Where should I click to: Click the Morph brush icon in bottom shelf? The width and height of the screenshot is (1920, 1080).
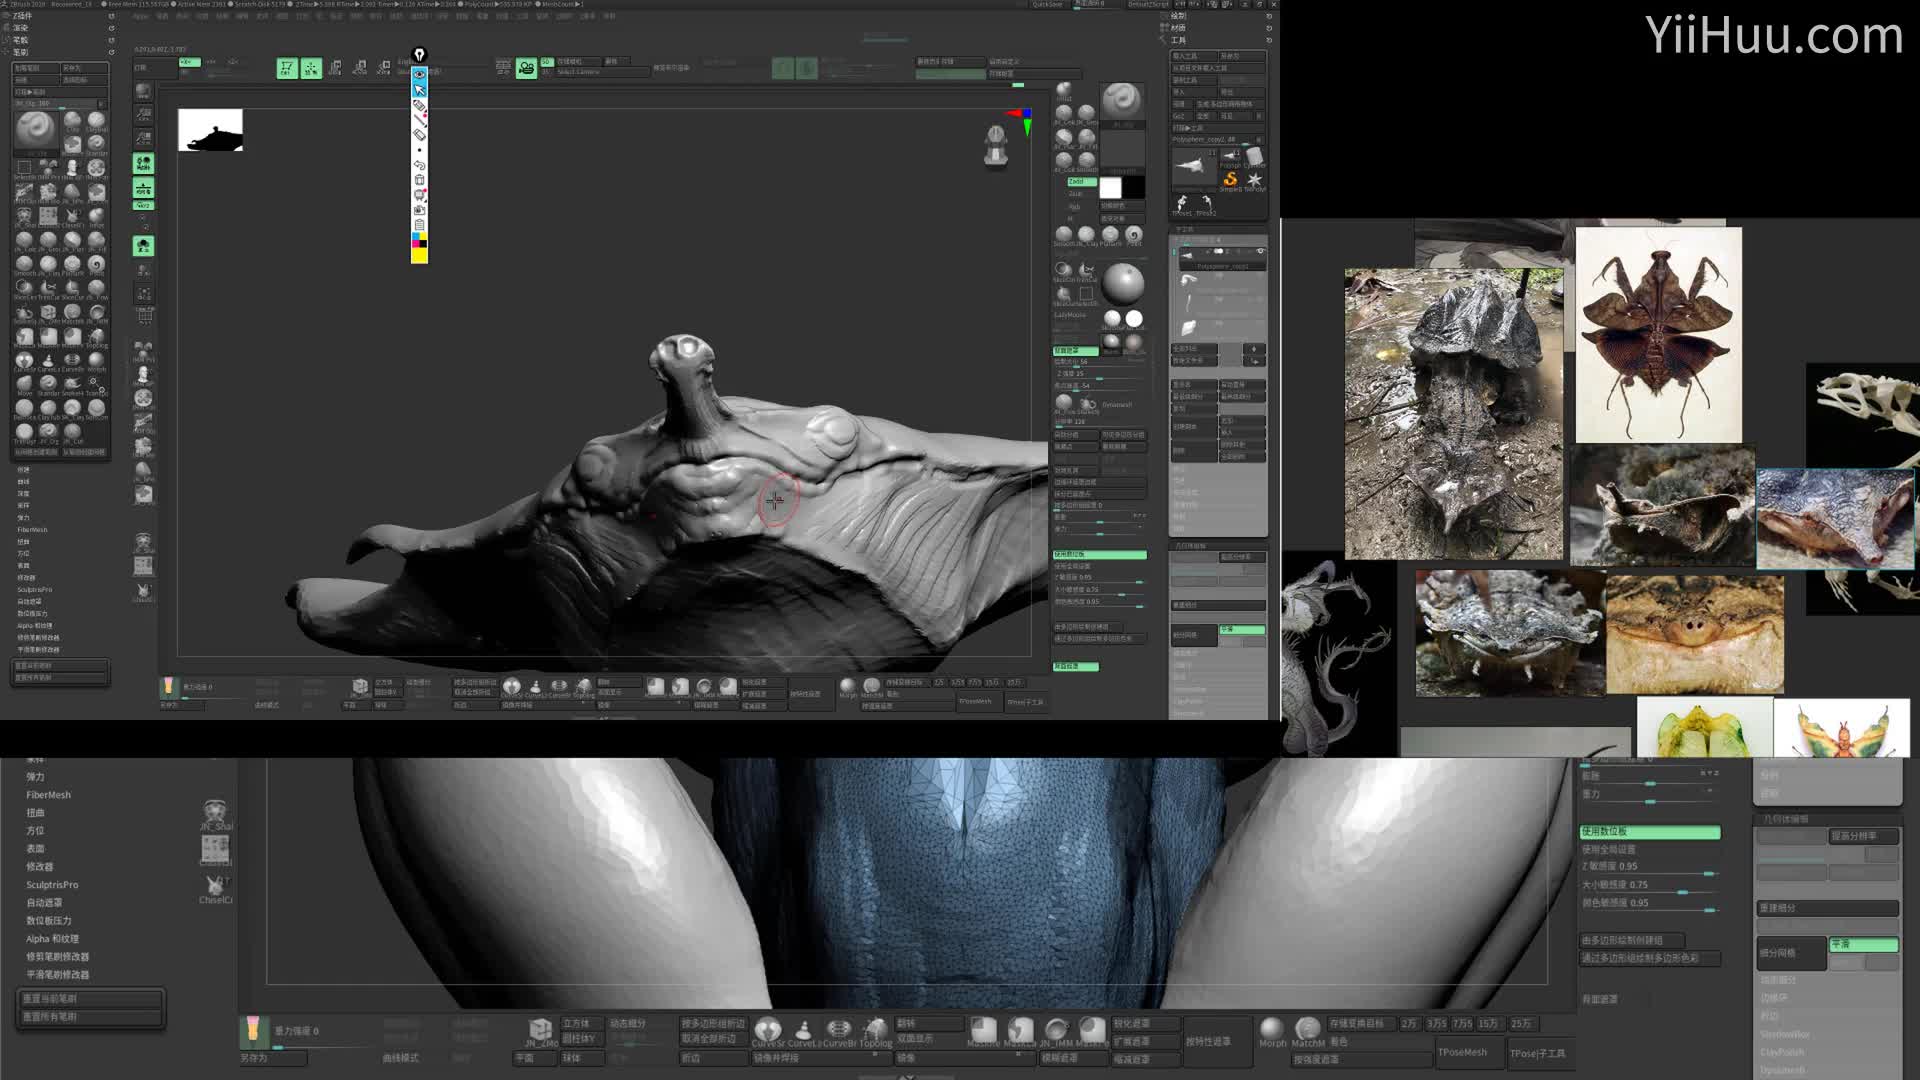(x=1271, y=1029)
